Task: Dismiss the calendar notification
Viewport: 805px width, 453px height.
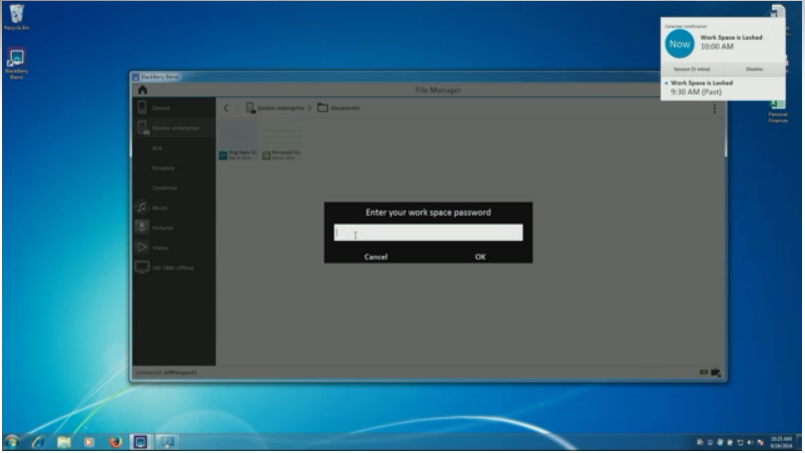Action: (x=753, y=69)
